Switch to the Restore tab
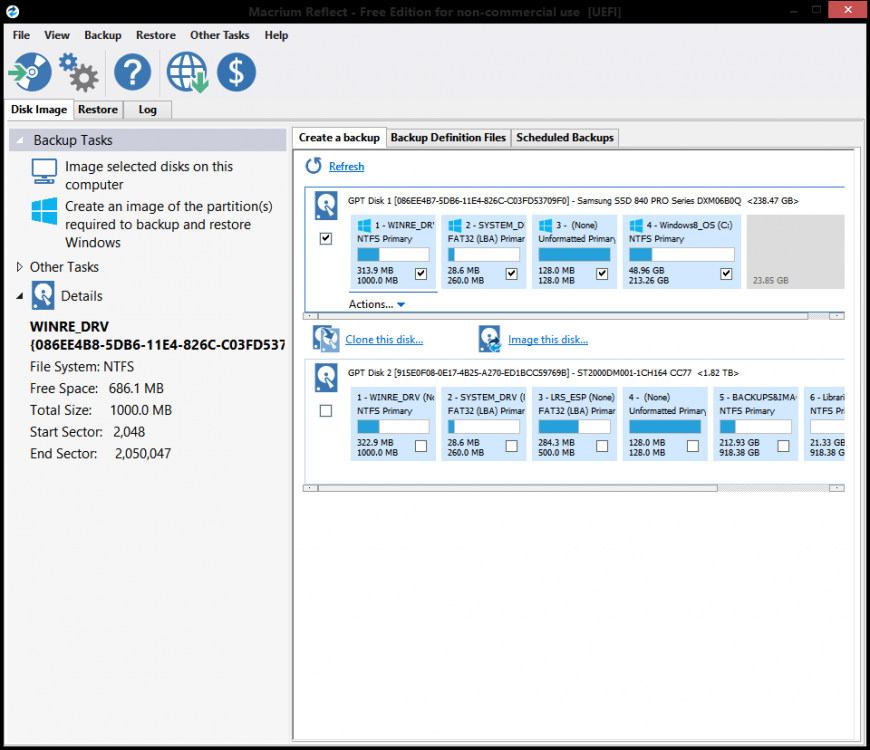Screen dimensions: 870x750 tap(98, 109)
